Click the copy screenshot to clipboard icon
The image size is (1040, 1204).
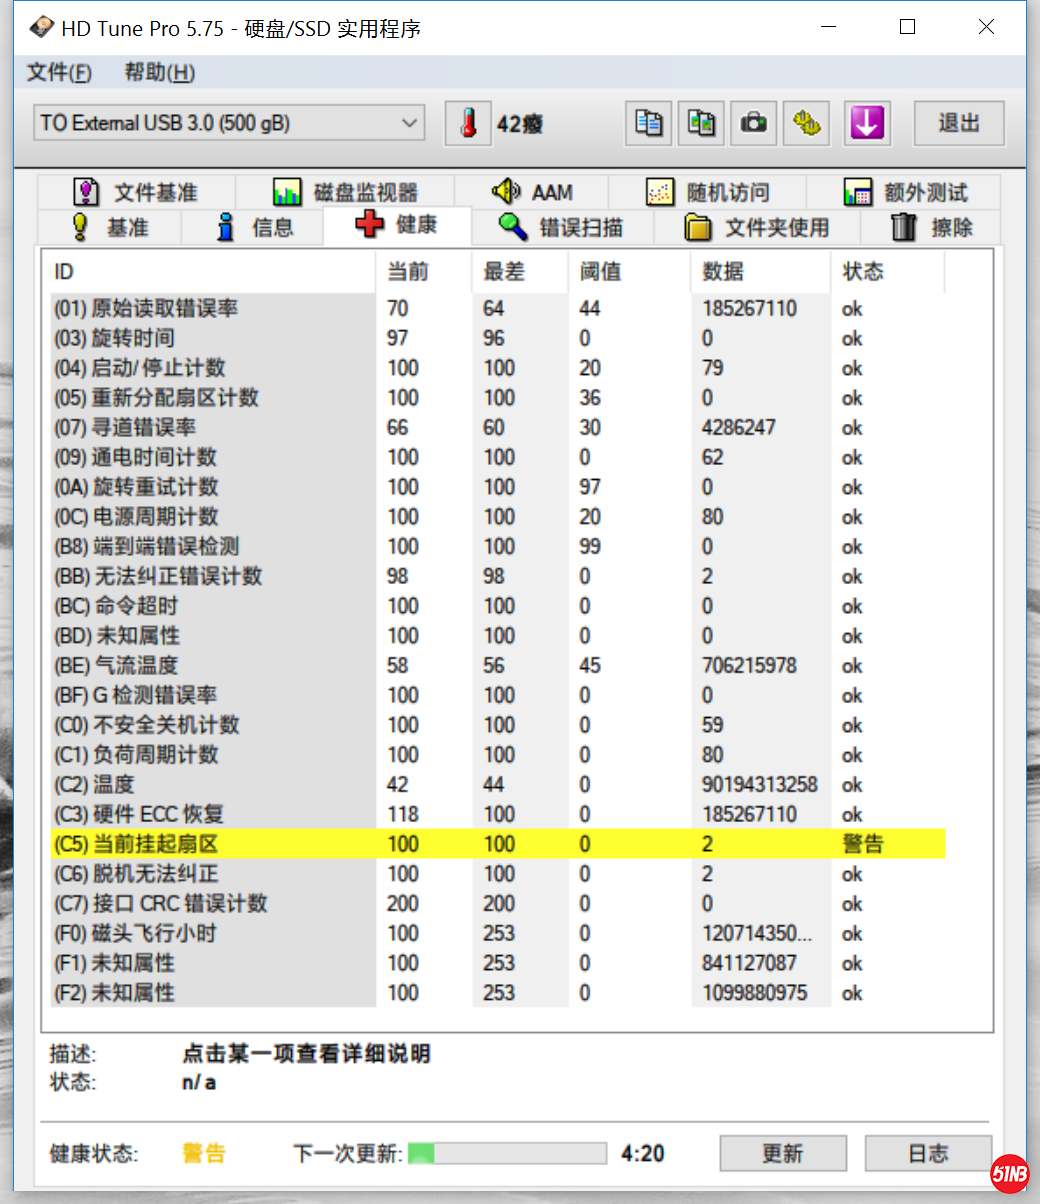(x=701, y=124)
